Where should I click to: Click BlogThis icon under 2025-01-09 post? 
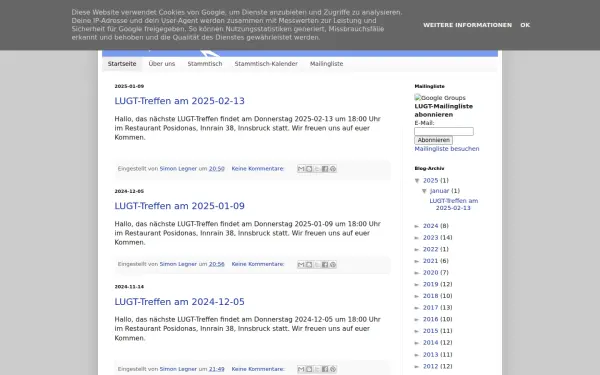[309, 264]
